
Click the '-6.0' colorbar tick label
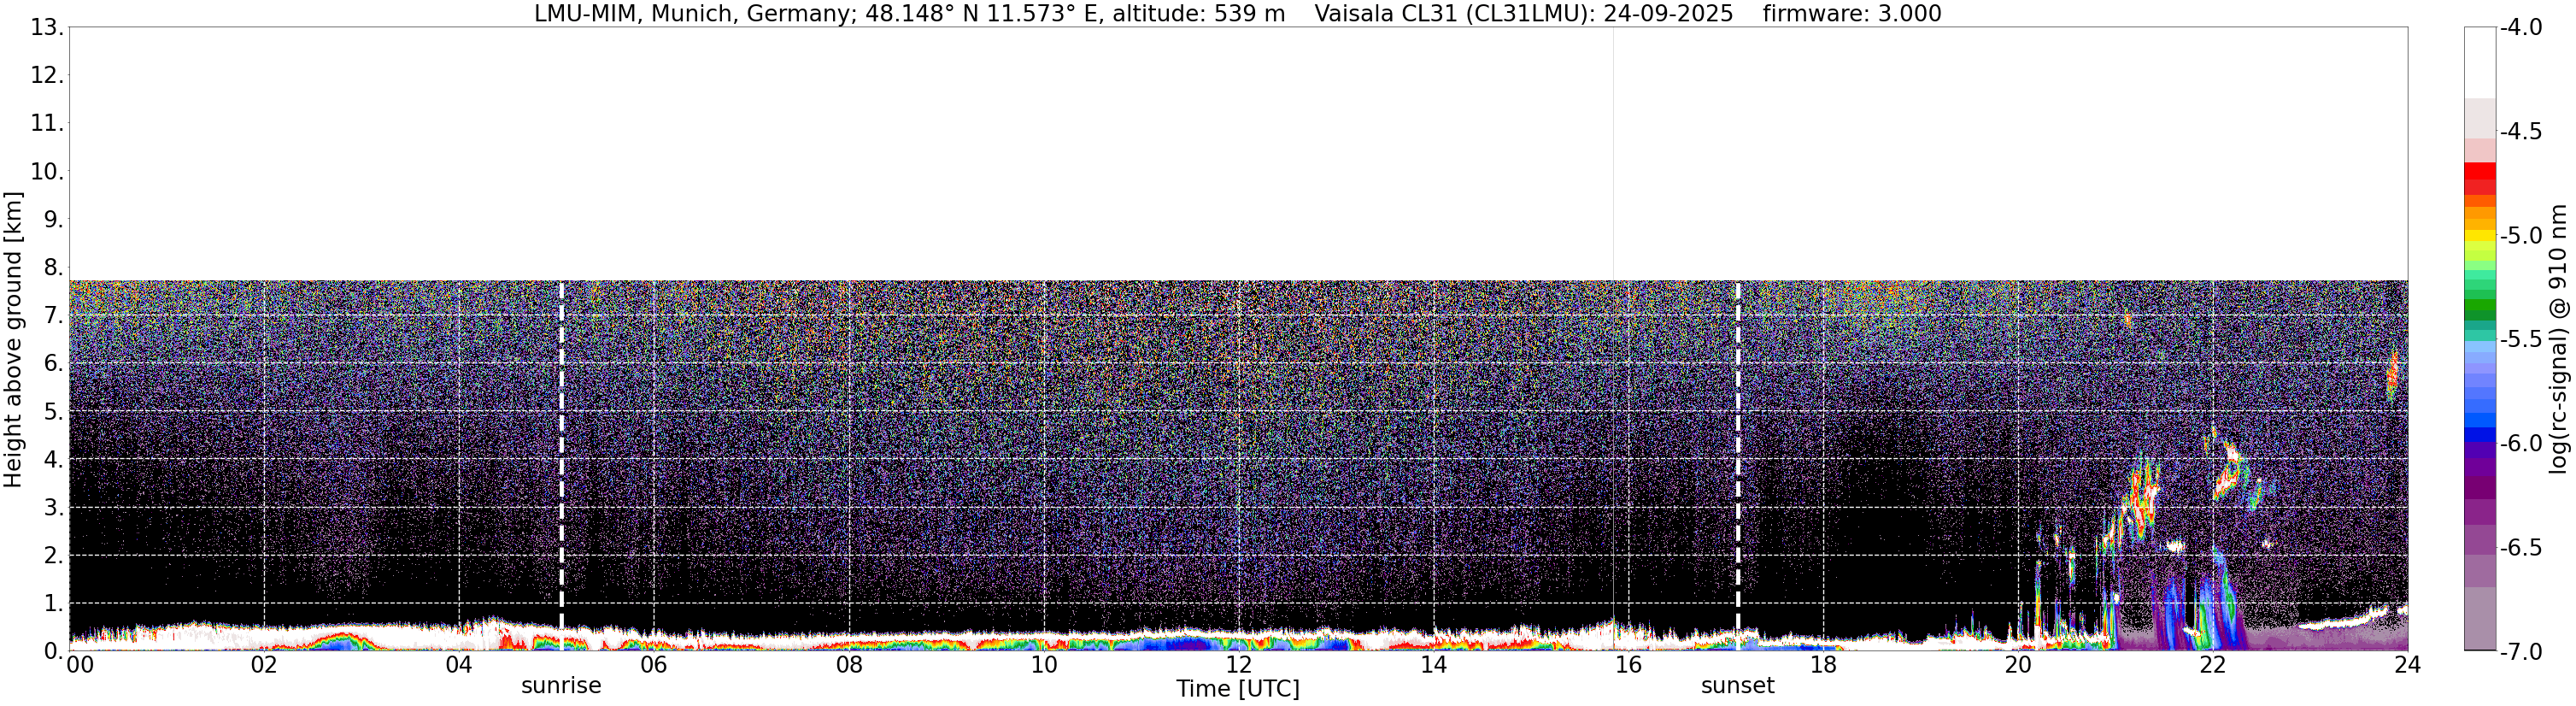point(2521,444)
